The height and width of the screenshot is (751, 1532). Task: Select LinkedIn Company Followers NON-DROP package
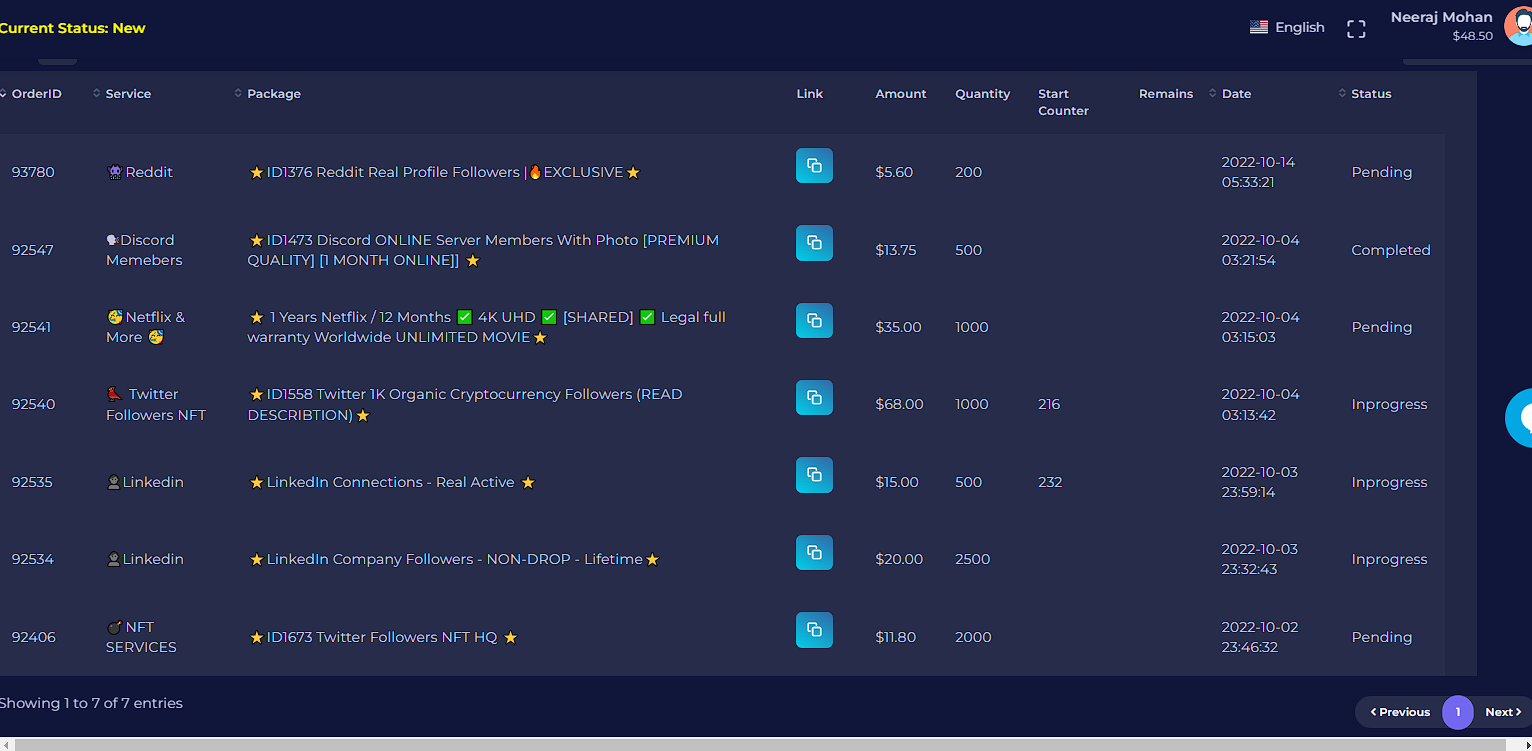coord(454,559)
